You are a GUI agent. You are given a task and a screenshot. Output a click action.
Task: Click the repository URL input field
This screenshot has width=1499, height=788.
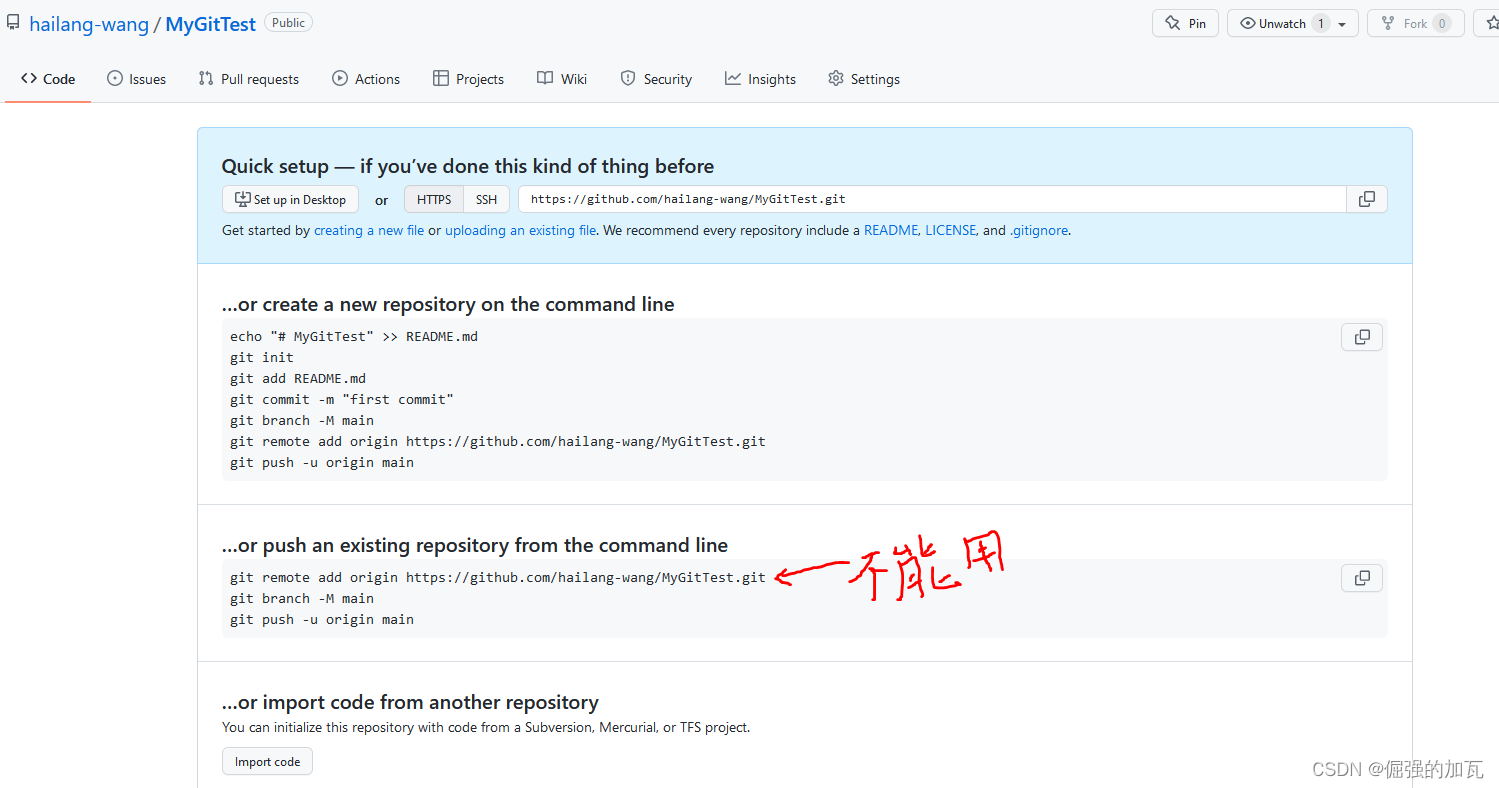[x=932, y=199]
